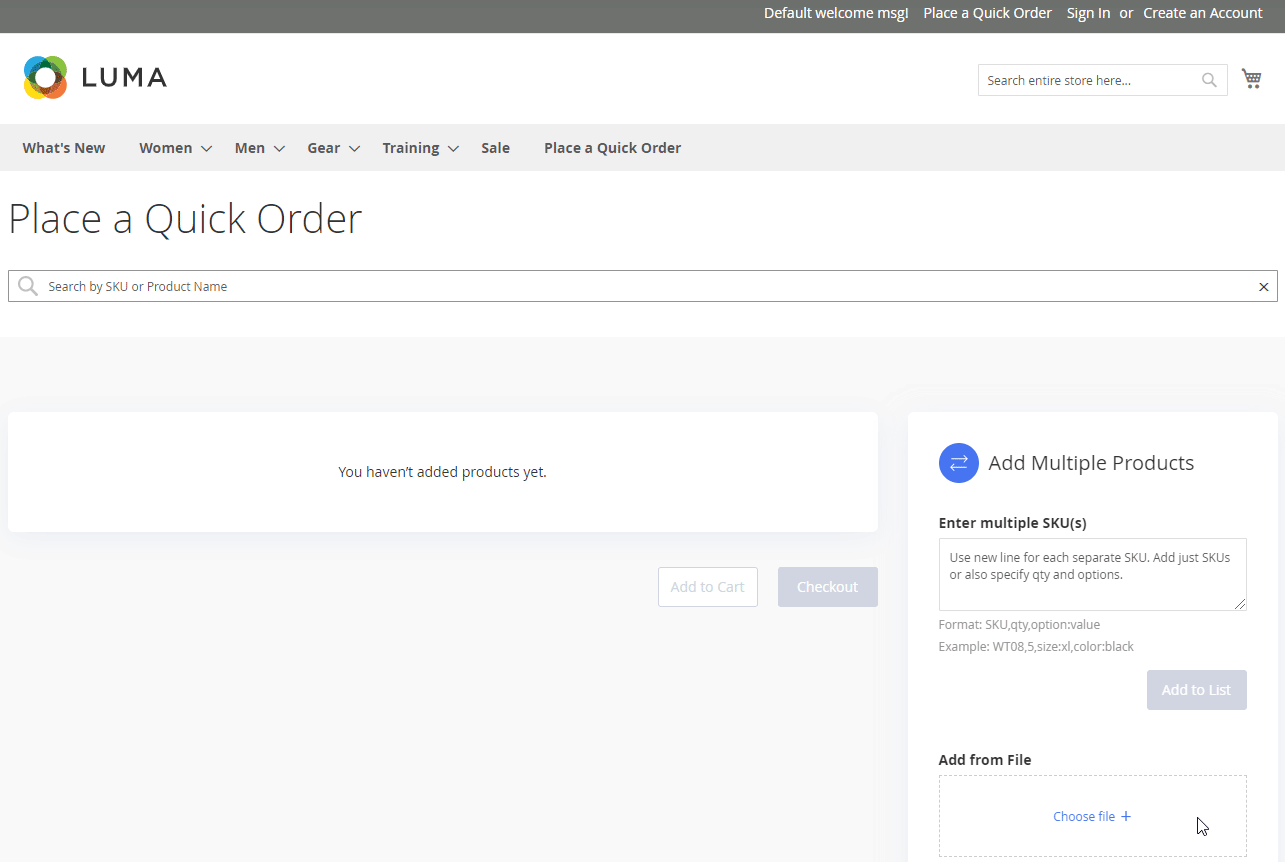Image resolution: width=1285 pixels, height=862 pixels.
Task: Click the Luma logo
Action: click(95, 77)
